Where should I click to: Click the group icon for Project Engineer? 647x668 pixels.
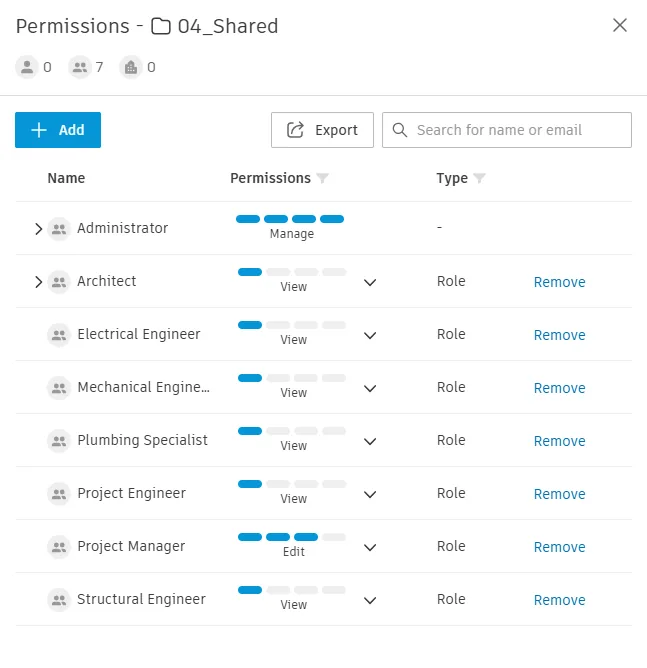click(x=59, y=494)
